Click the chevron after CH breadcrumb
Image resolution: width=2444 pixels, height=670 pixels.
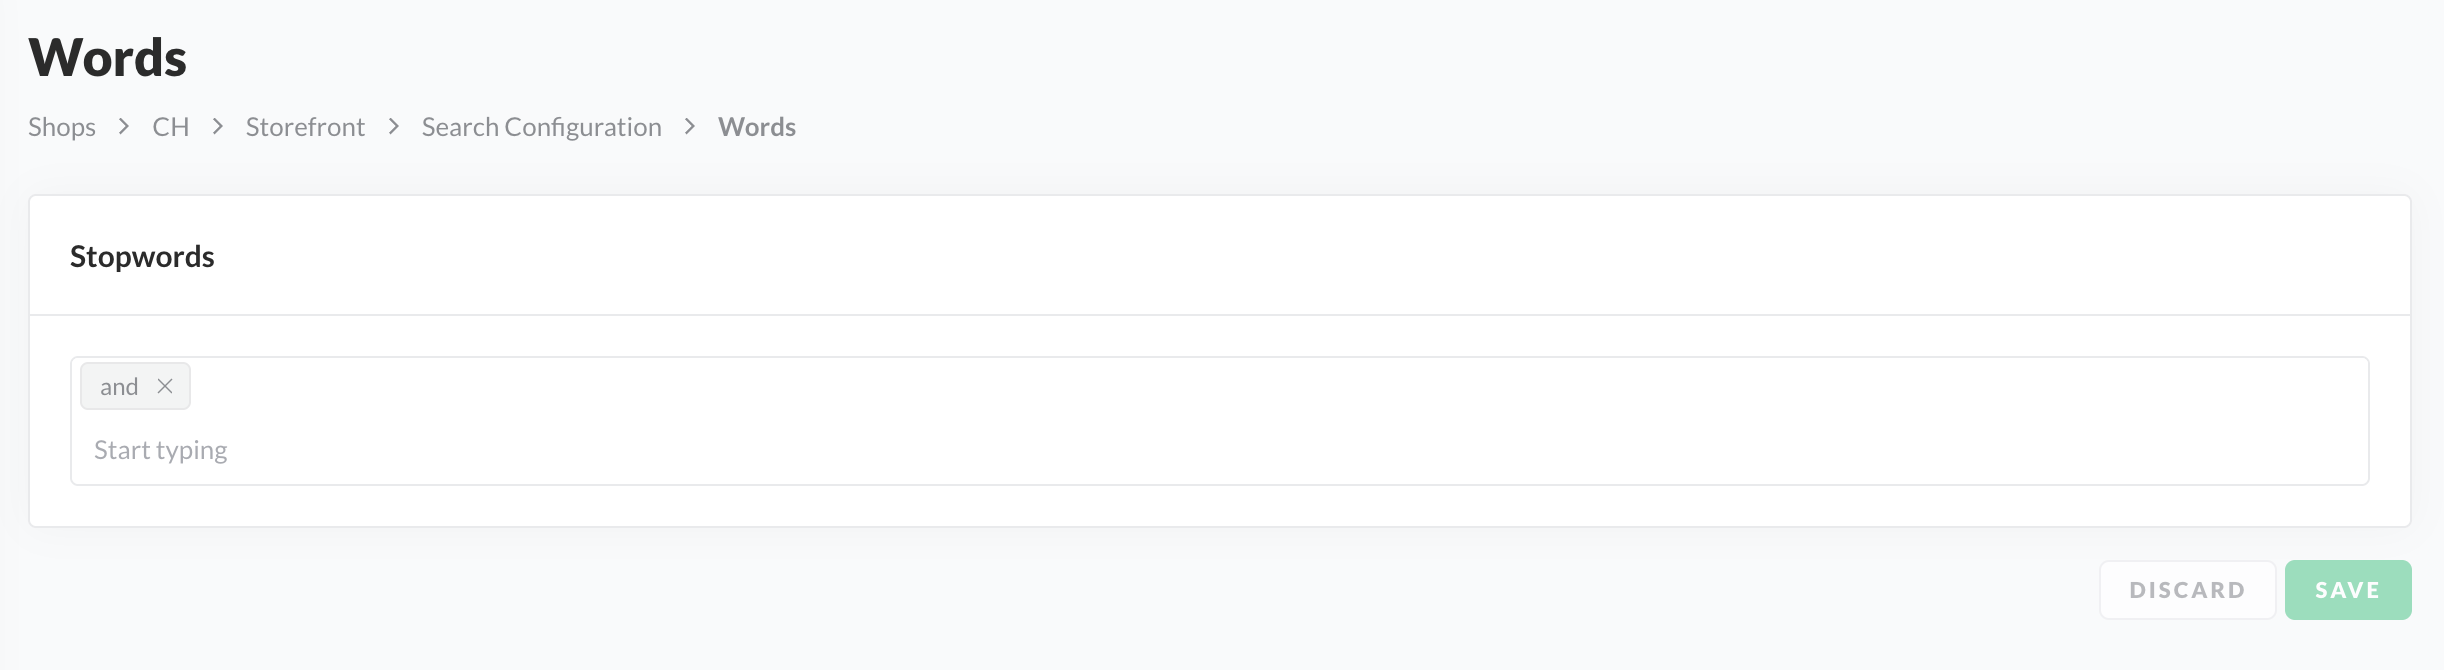click(217, 127)
